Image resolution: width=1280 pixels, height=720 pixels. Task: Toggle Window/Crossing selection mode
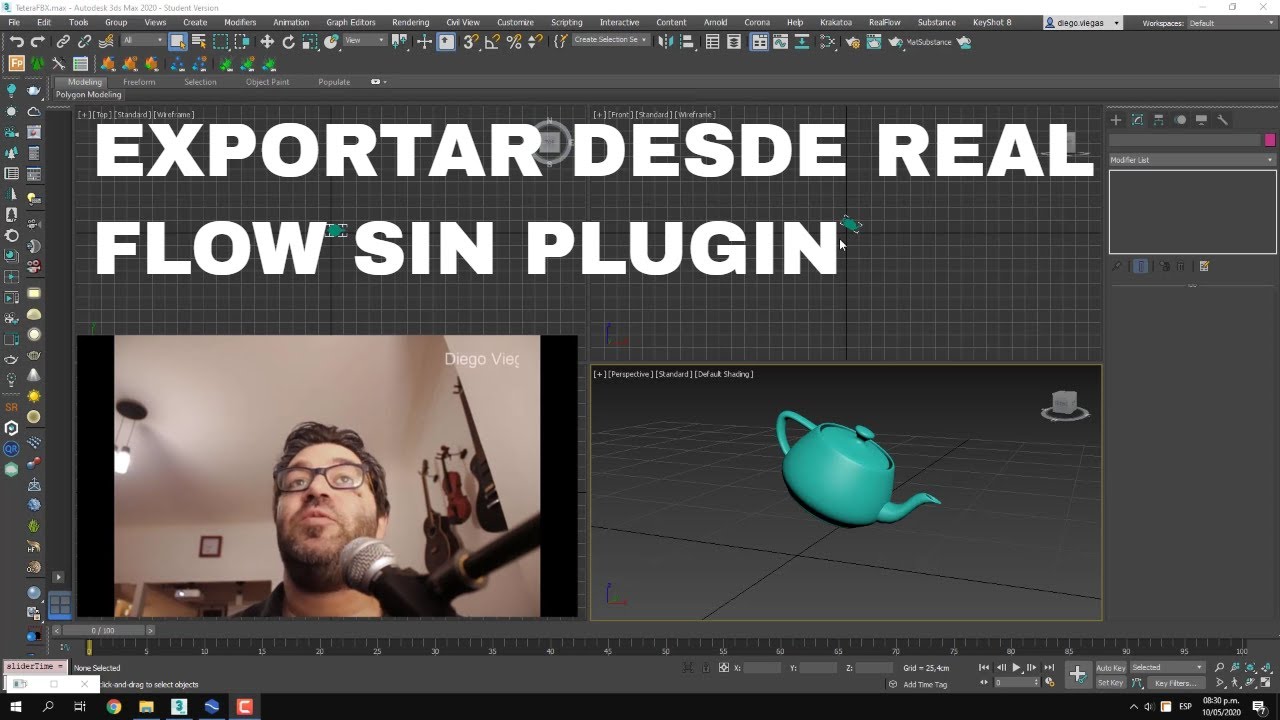(x=242, y=41)
